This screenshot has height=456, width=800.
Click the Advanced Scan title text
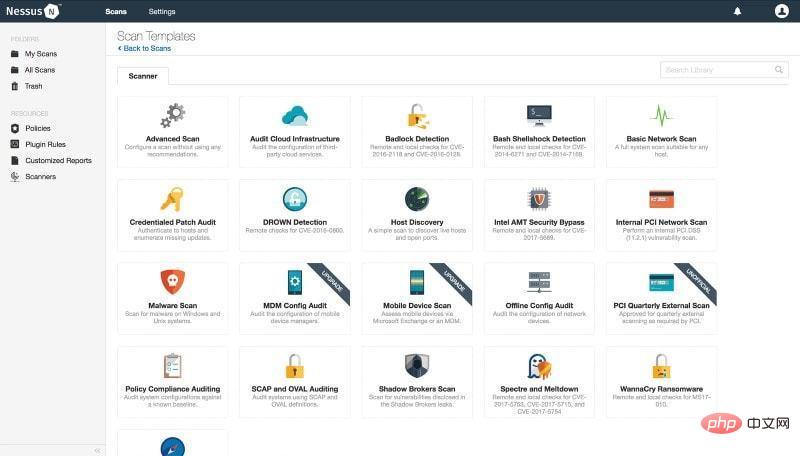tap(172, 139)
